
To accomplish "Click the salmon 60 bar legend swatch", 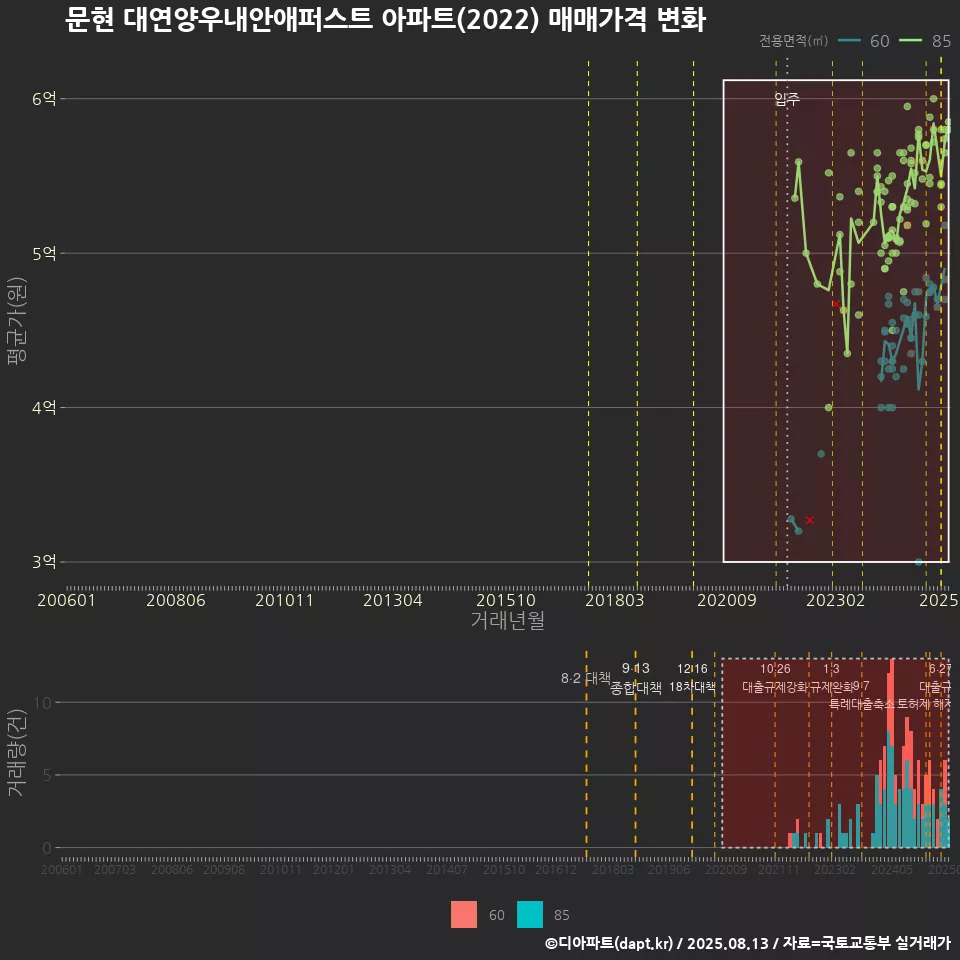I will 463,915.
